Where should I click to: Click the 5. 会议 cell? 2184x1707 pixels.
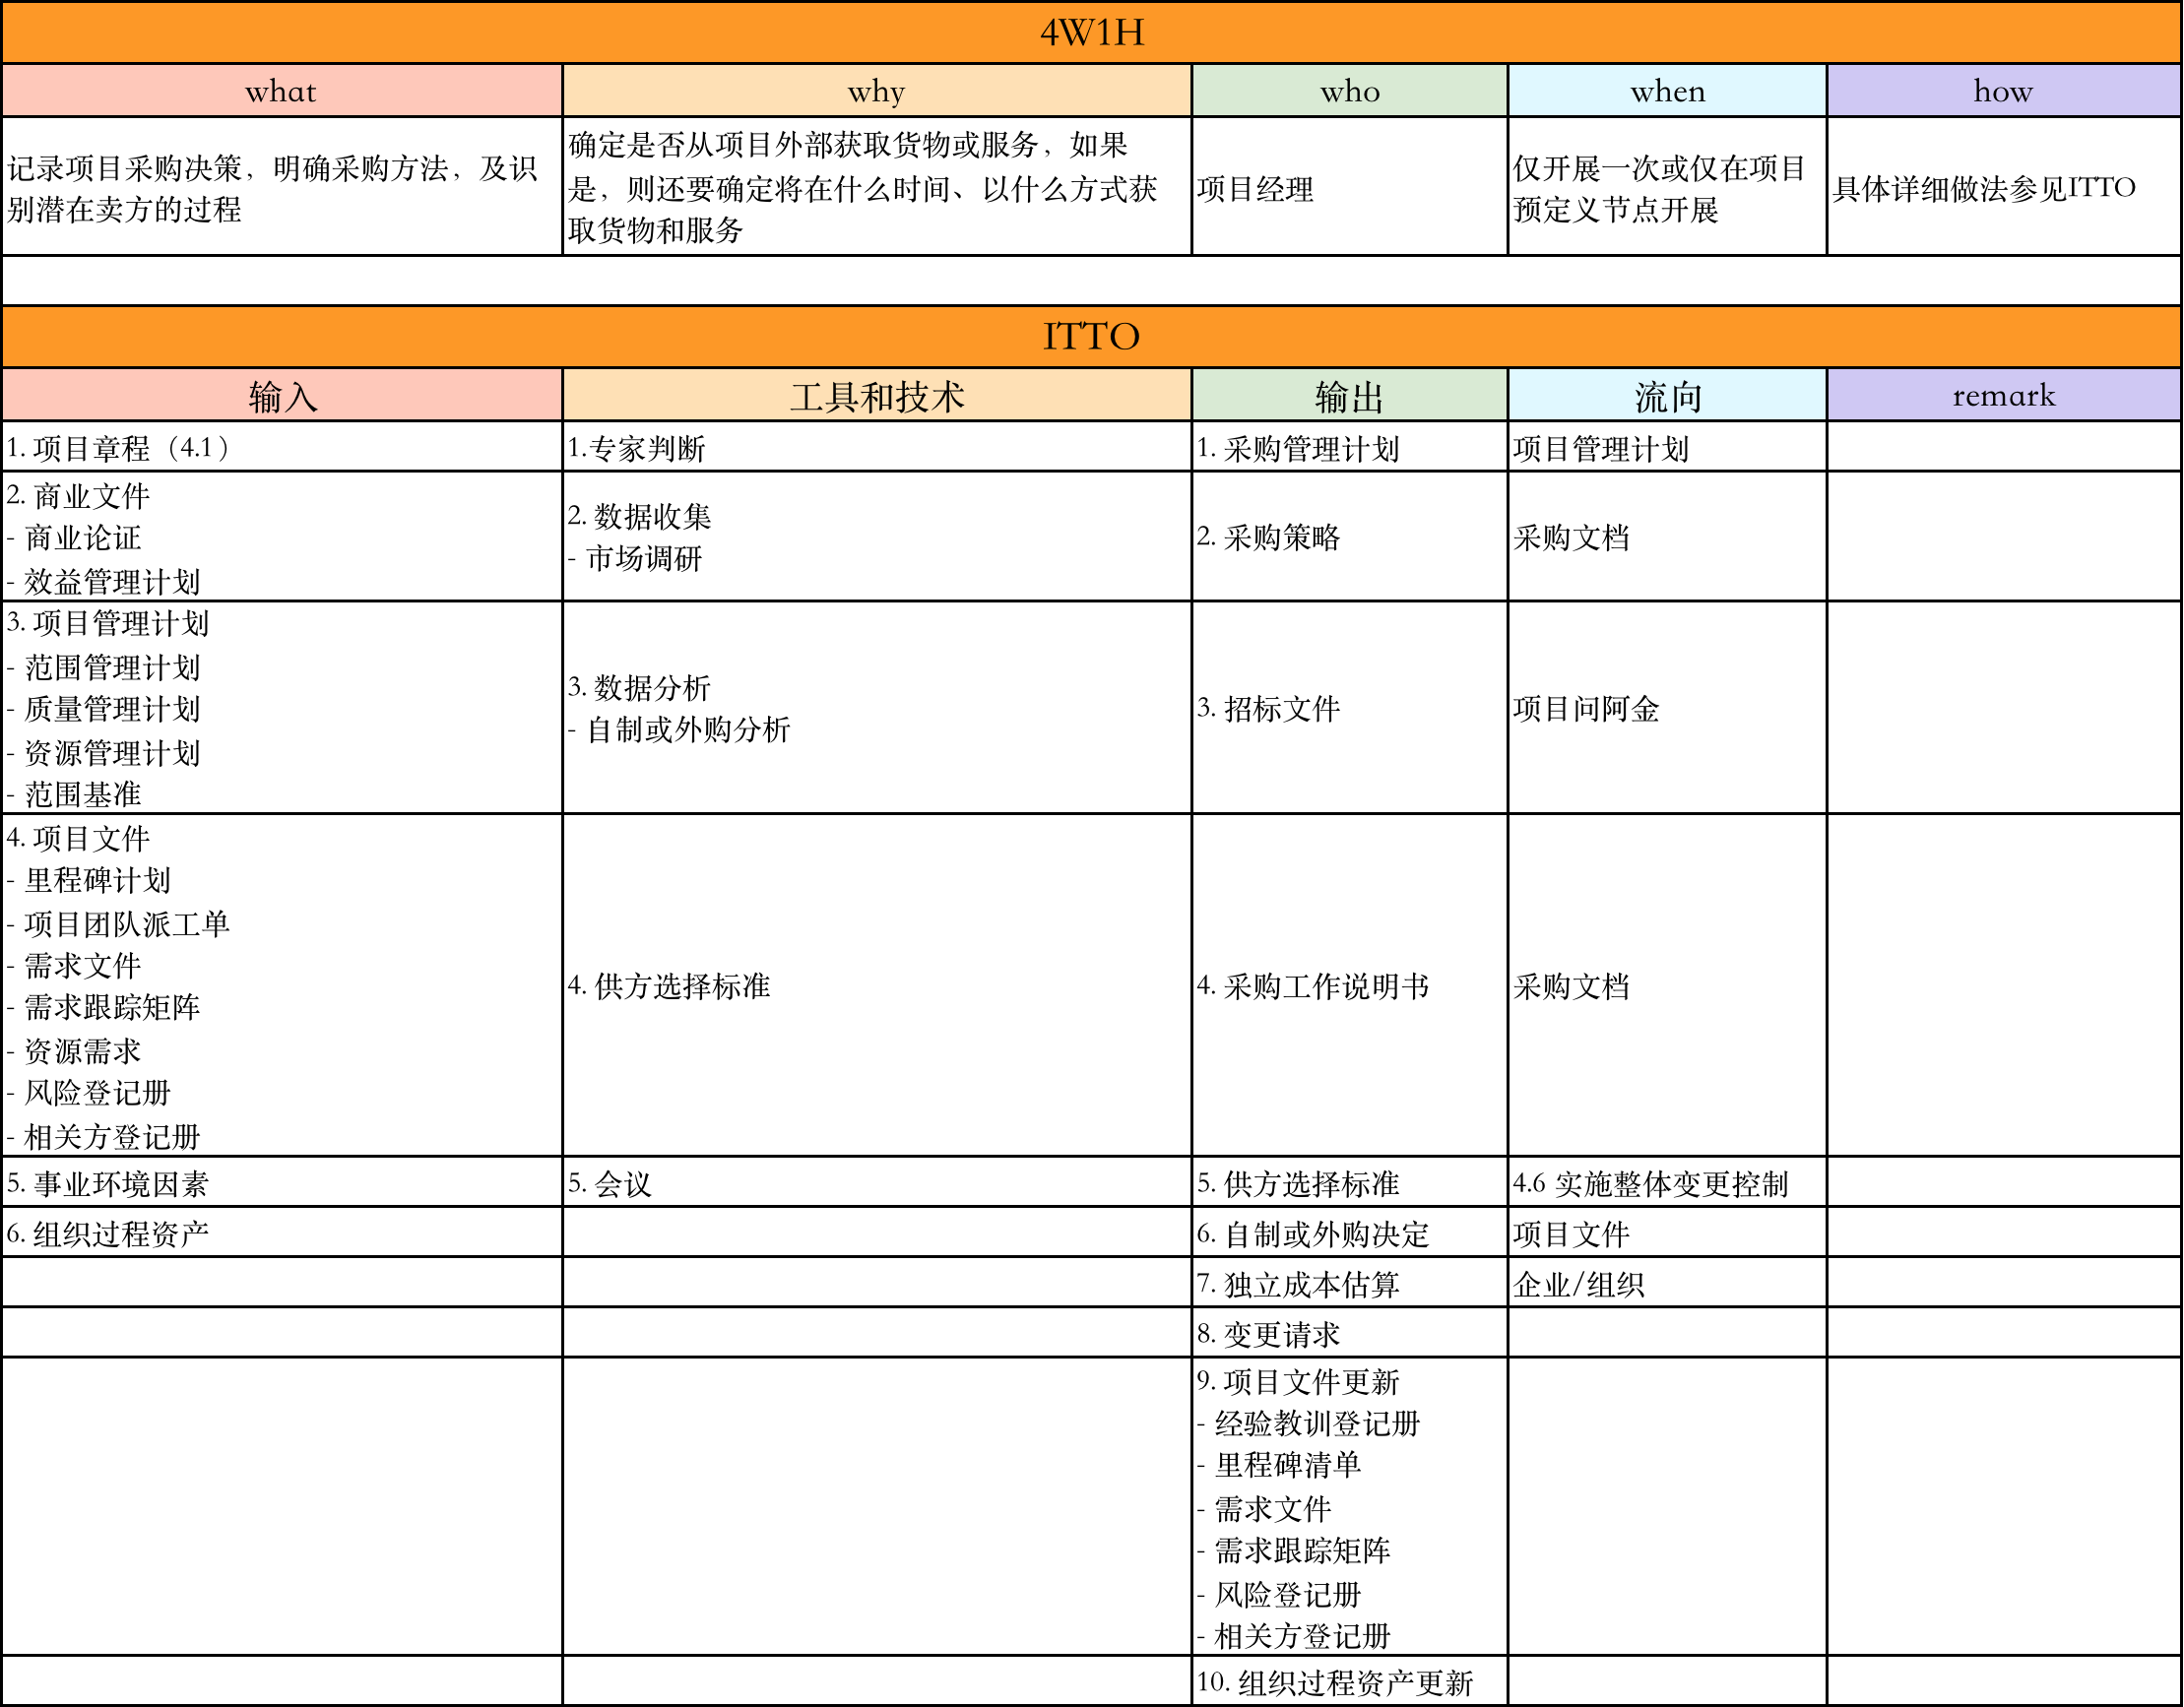click(877, 1183)
